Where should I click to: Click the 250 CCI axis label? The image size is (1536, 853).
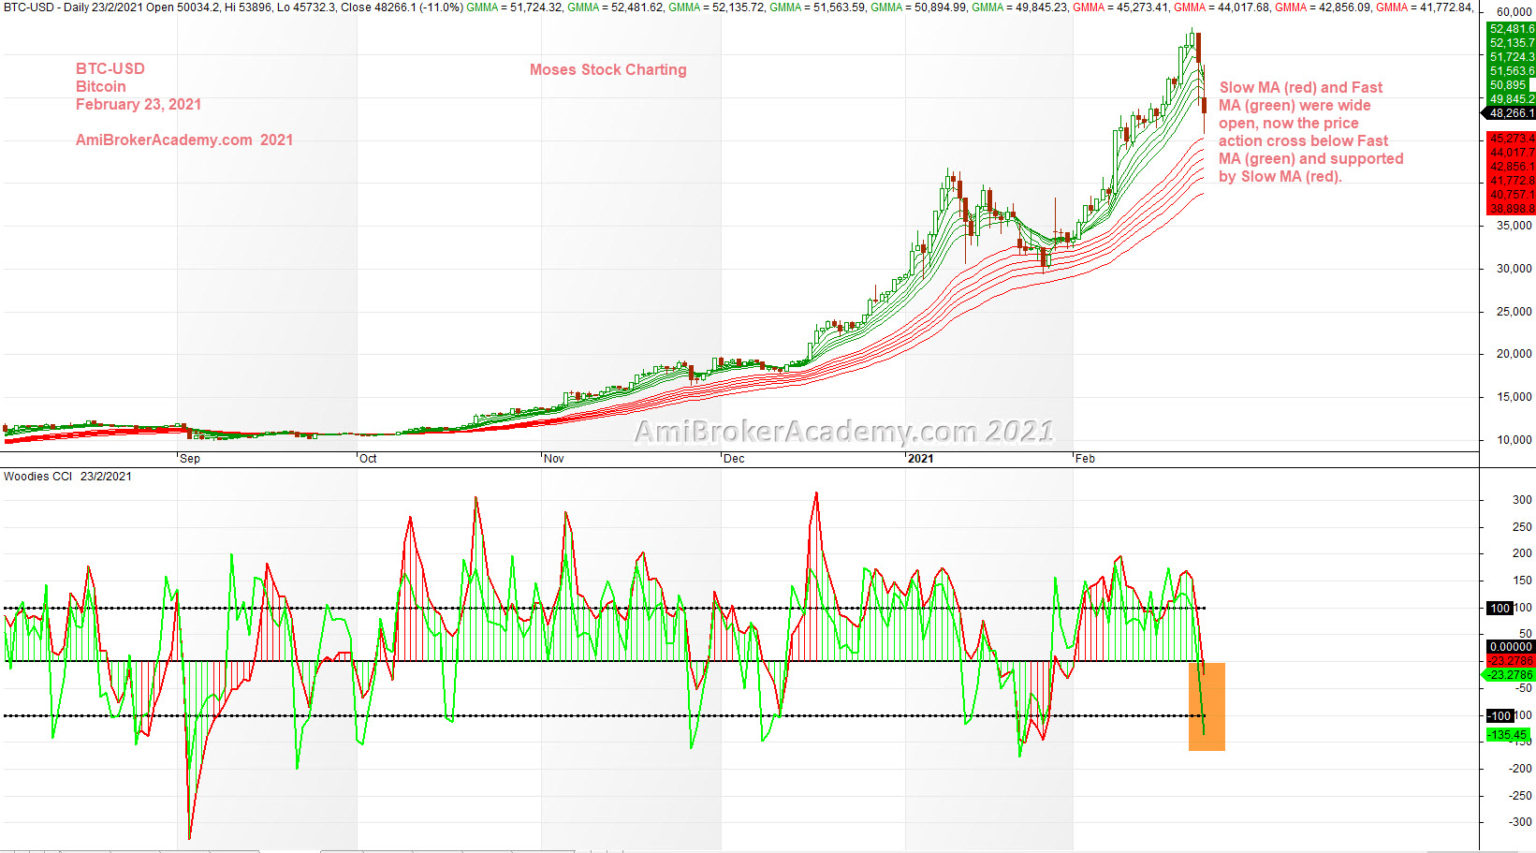tap(1522, 527)
